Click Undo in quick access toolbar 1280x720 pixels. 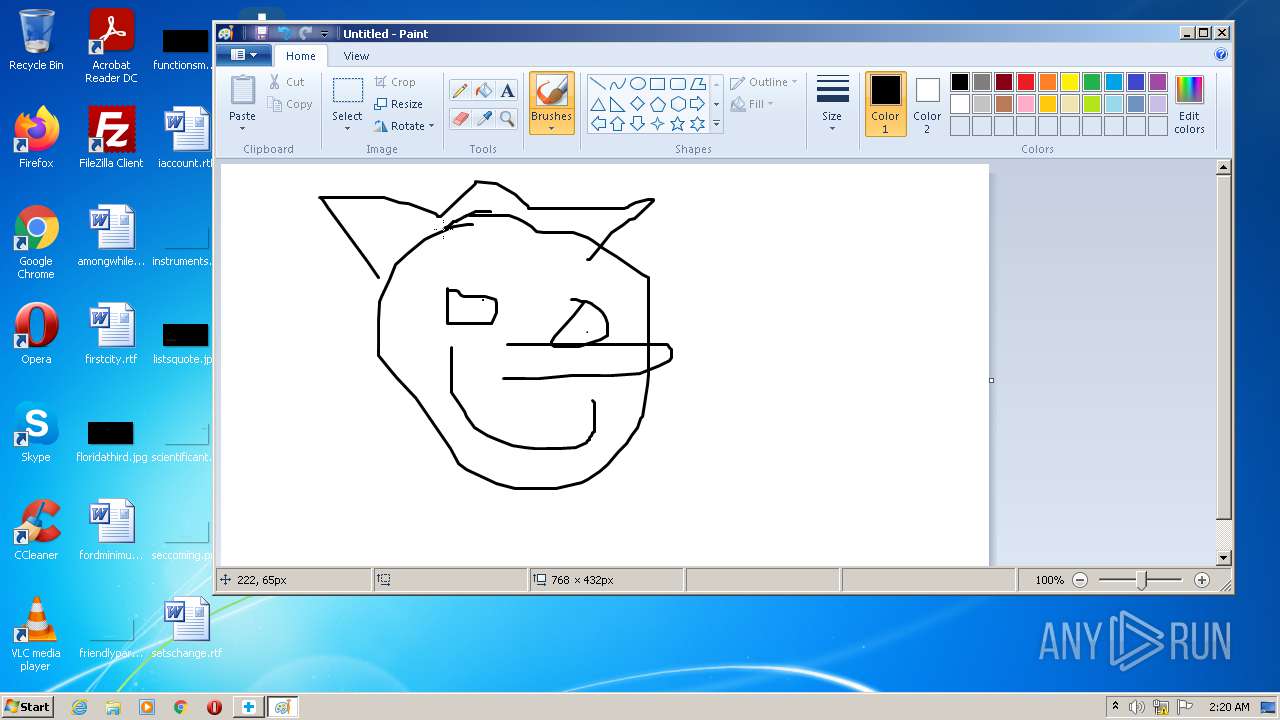[284, 33]
